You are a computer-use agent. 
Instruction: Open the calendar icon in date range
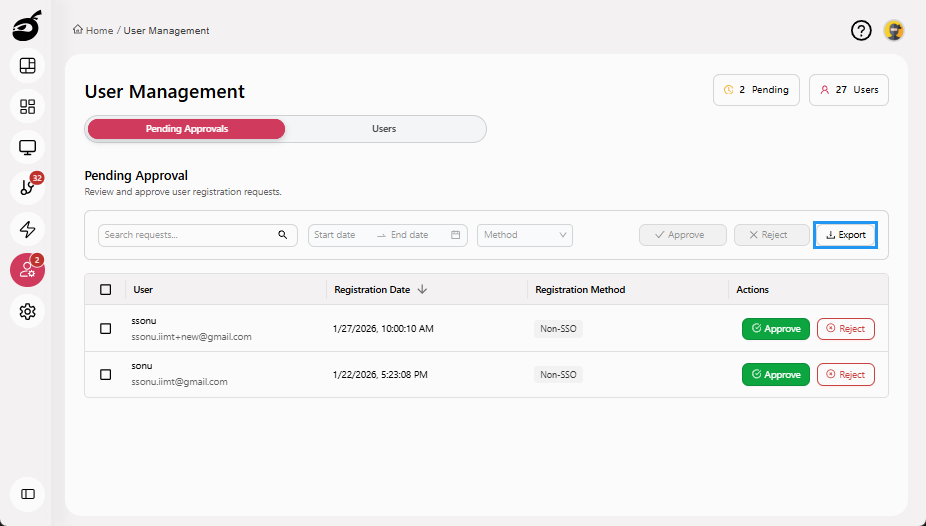pyautogui.click(x=455, y=235)
